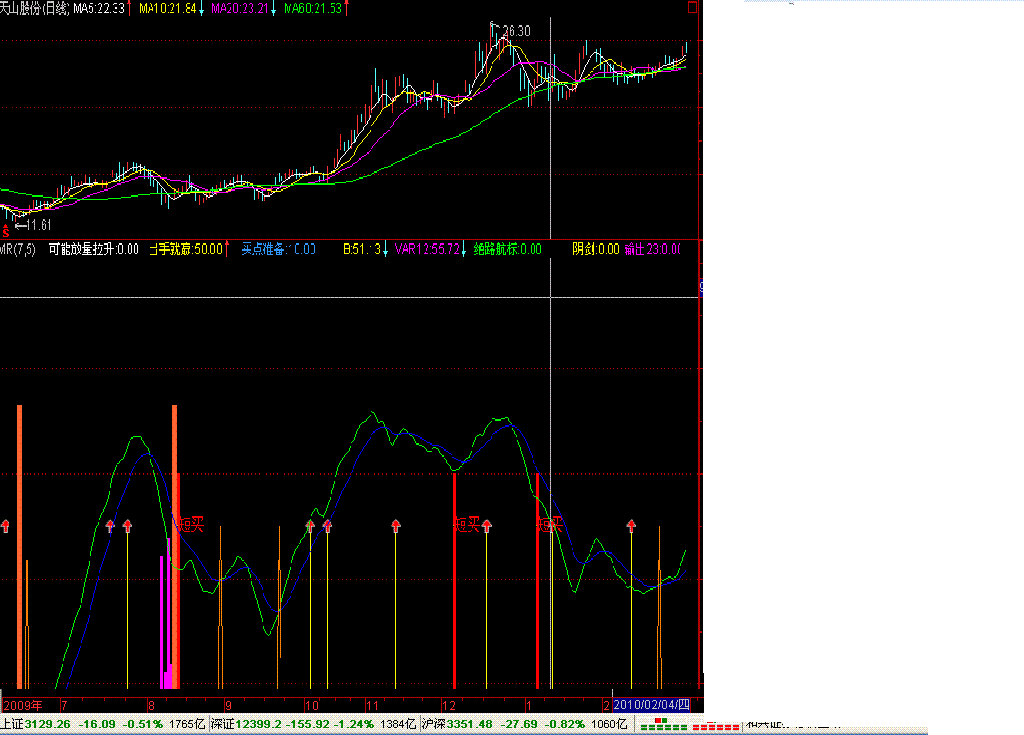Click the -155.92 Shenzhen index change
Image resolution: width=1024 pixels, height=735 pixels.
pyautogui.click(x=308, y=724)
